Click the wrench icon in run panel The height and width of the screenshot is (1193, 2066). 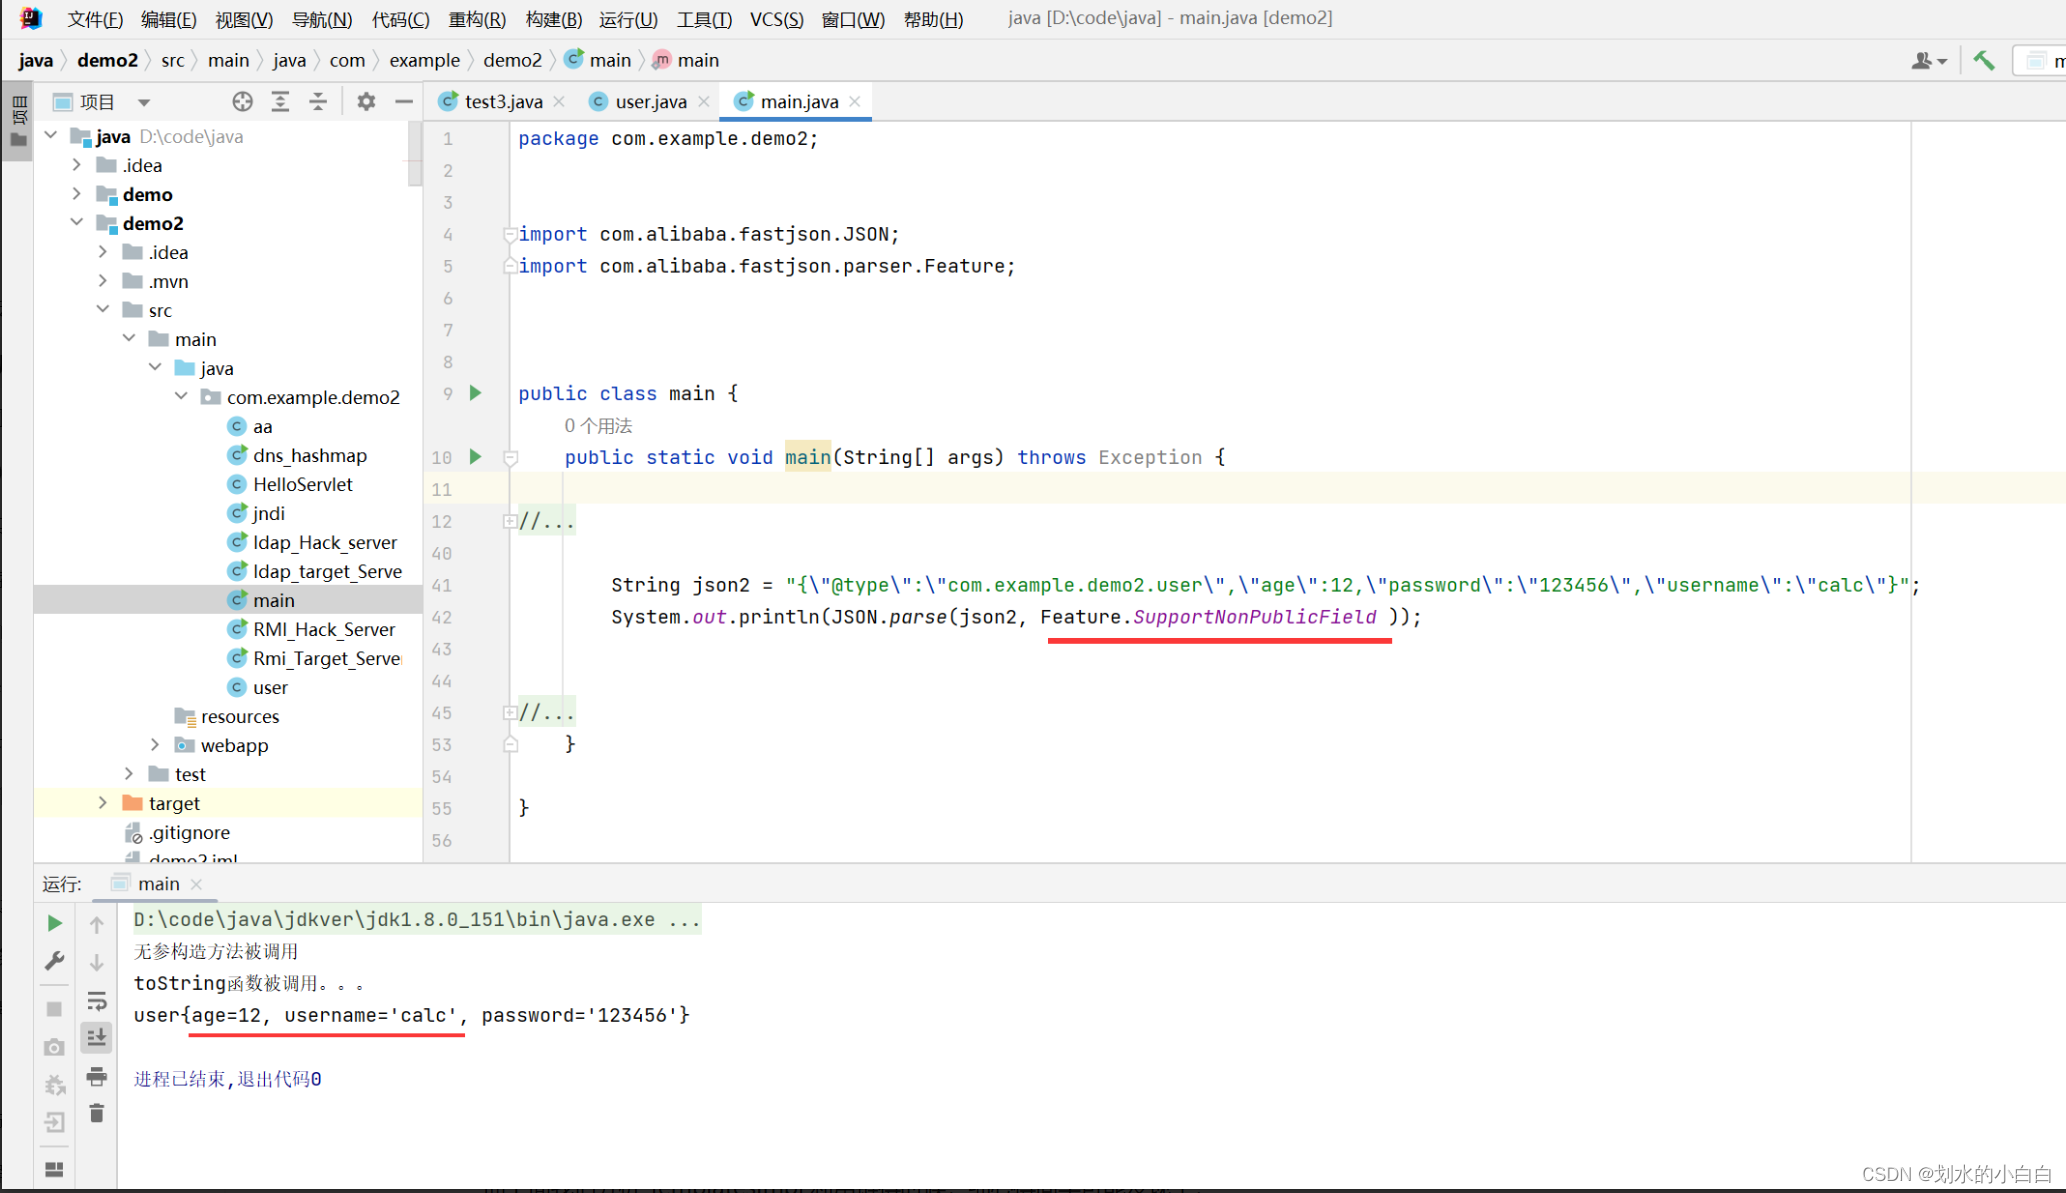[55, 961]
